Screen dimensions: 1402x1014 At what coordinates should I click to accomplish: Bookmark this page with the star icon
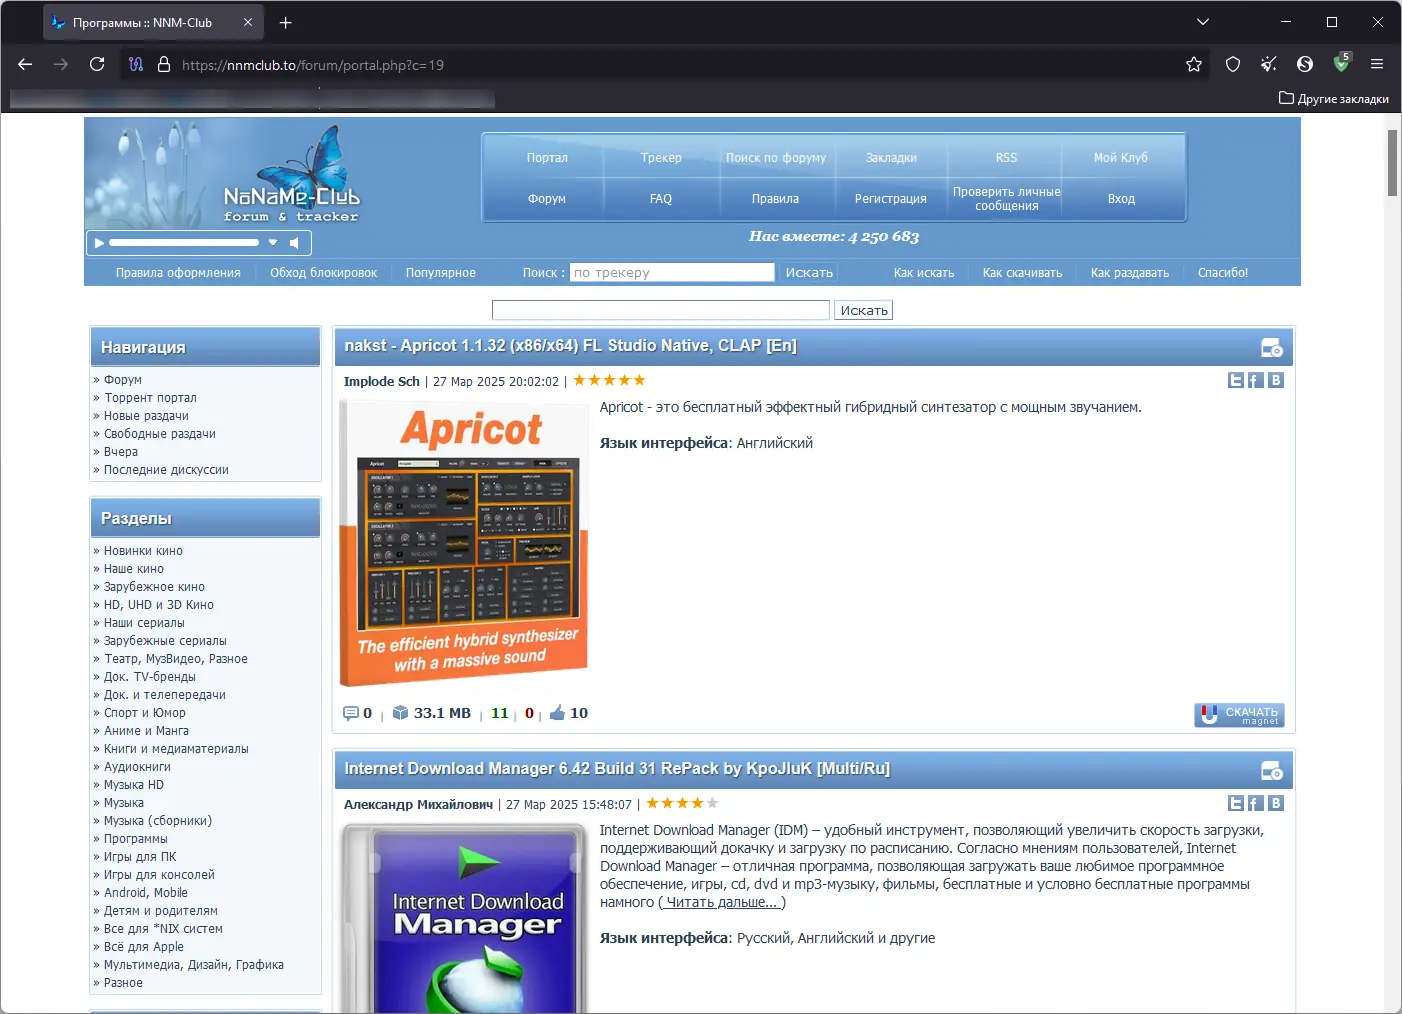coord(1194,64)
